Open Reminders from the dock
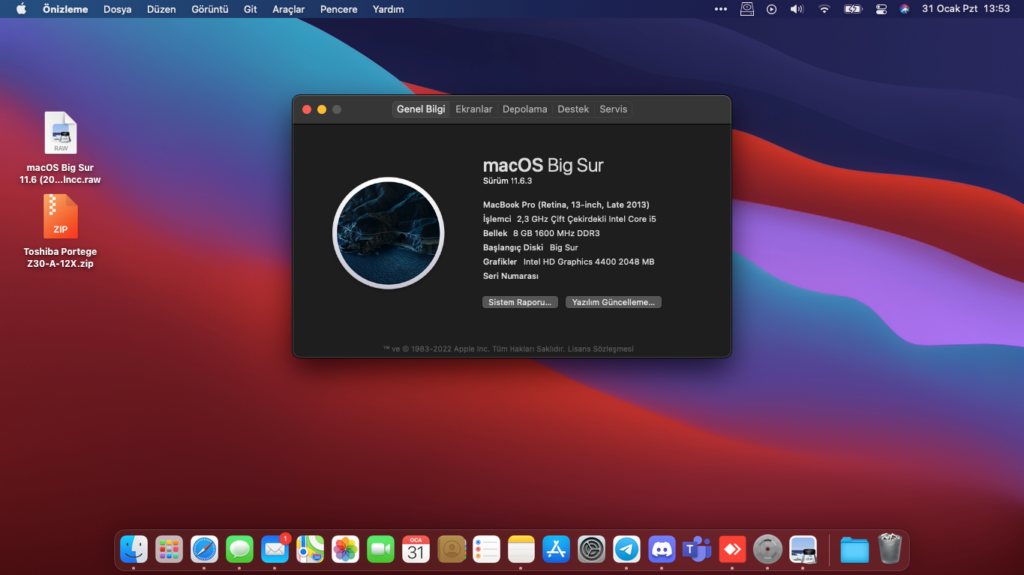Viewport: 1024px width, 575px height. 487,550
